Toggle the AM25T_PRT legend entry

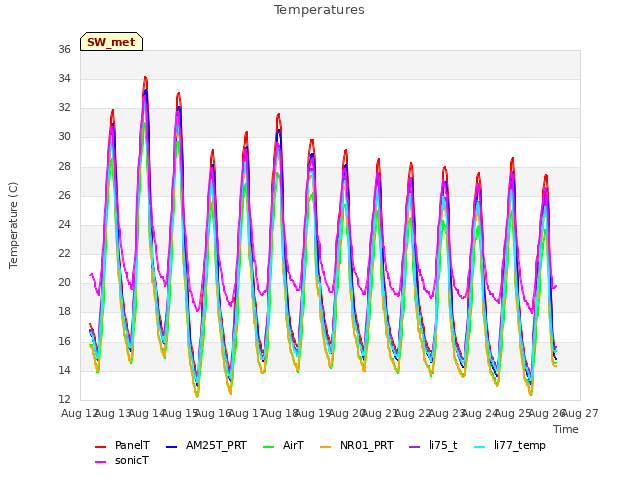[x=207, y=445]
